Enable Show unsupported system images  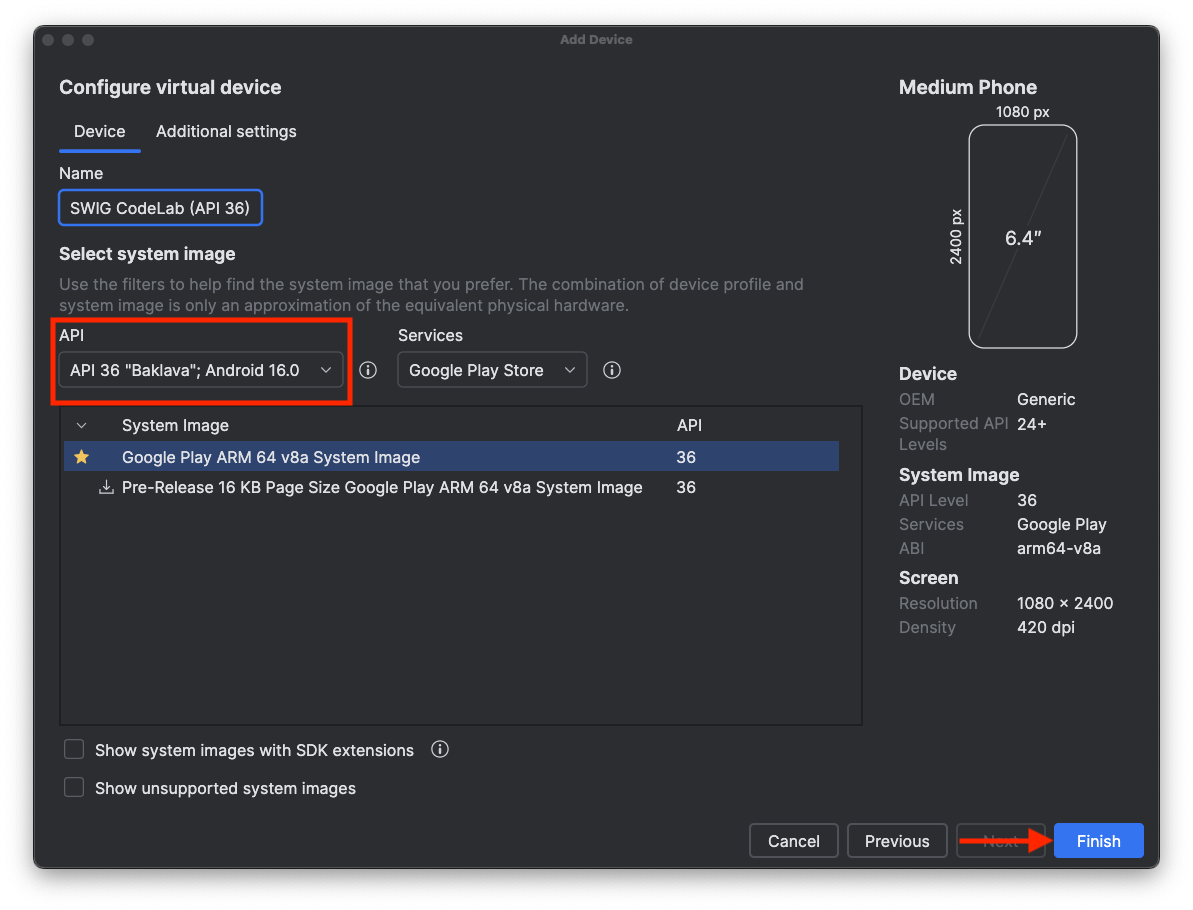[73, 787]
